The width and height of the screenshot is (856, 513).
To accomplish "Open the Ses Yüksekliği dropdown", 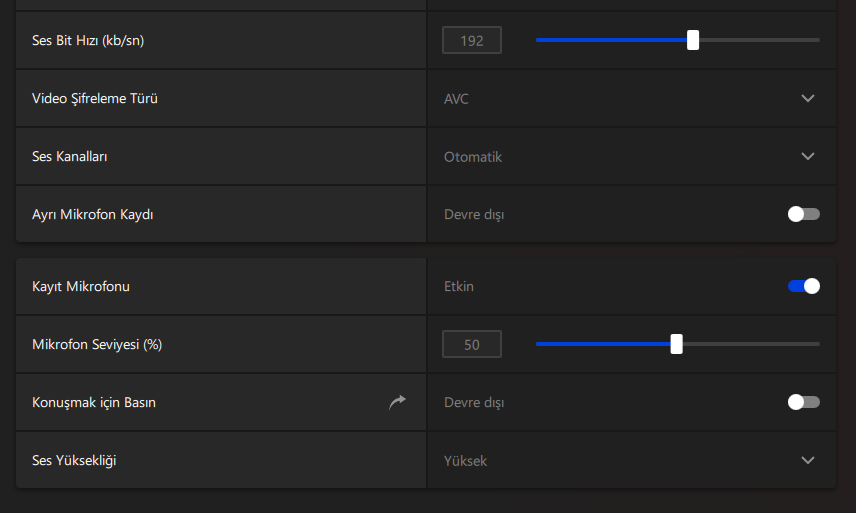I will 808,460.
